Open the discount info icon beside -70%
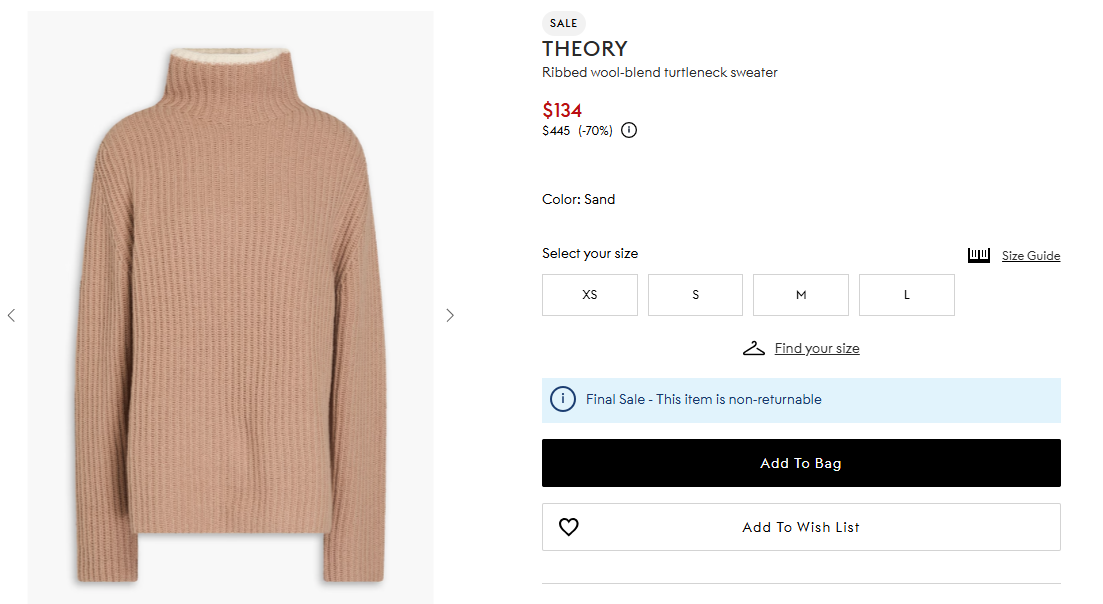The height and width of the screenshot is (604, 1103). pos(629,130)
